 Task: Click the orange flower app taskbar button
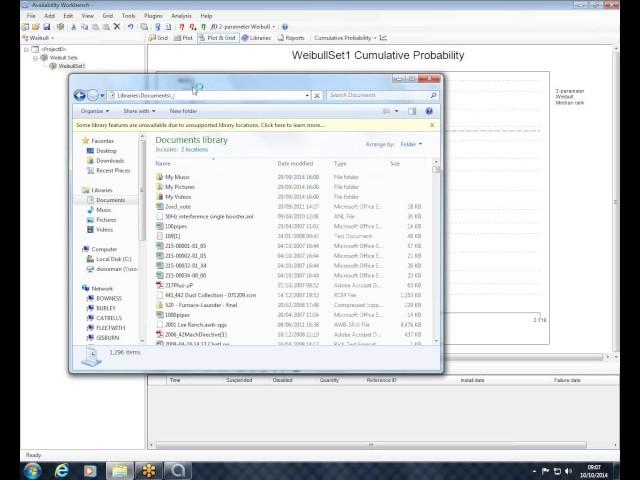[x=149, y=471]
